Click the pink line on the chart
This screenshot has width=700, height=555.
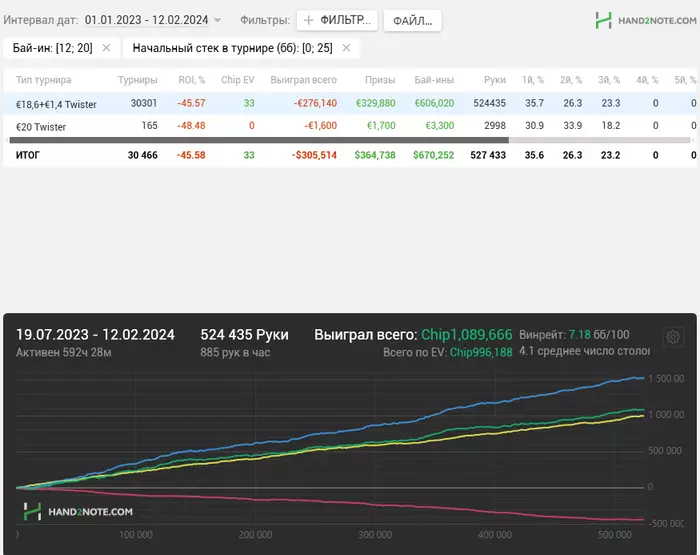(375, 505)
